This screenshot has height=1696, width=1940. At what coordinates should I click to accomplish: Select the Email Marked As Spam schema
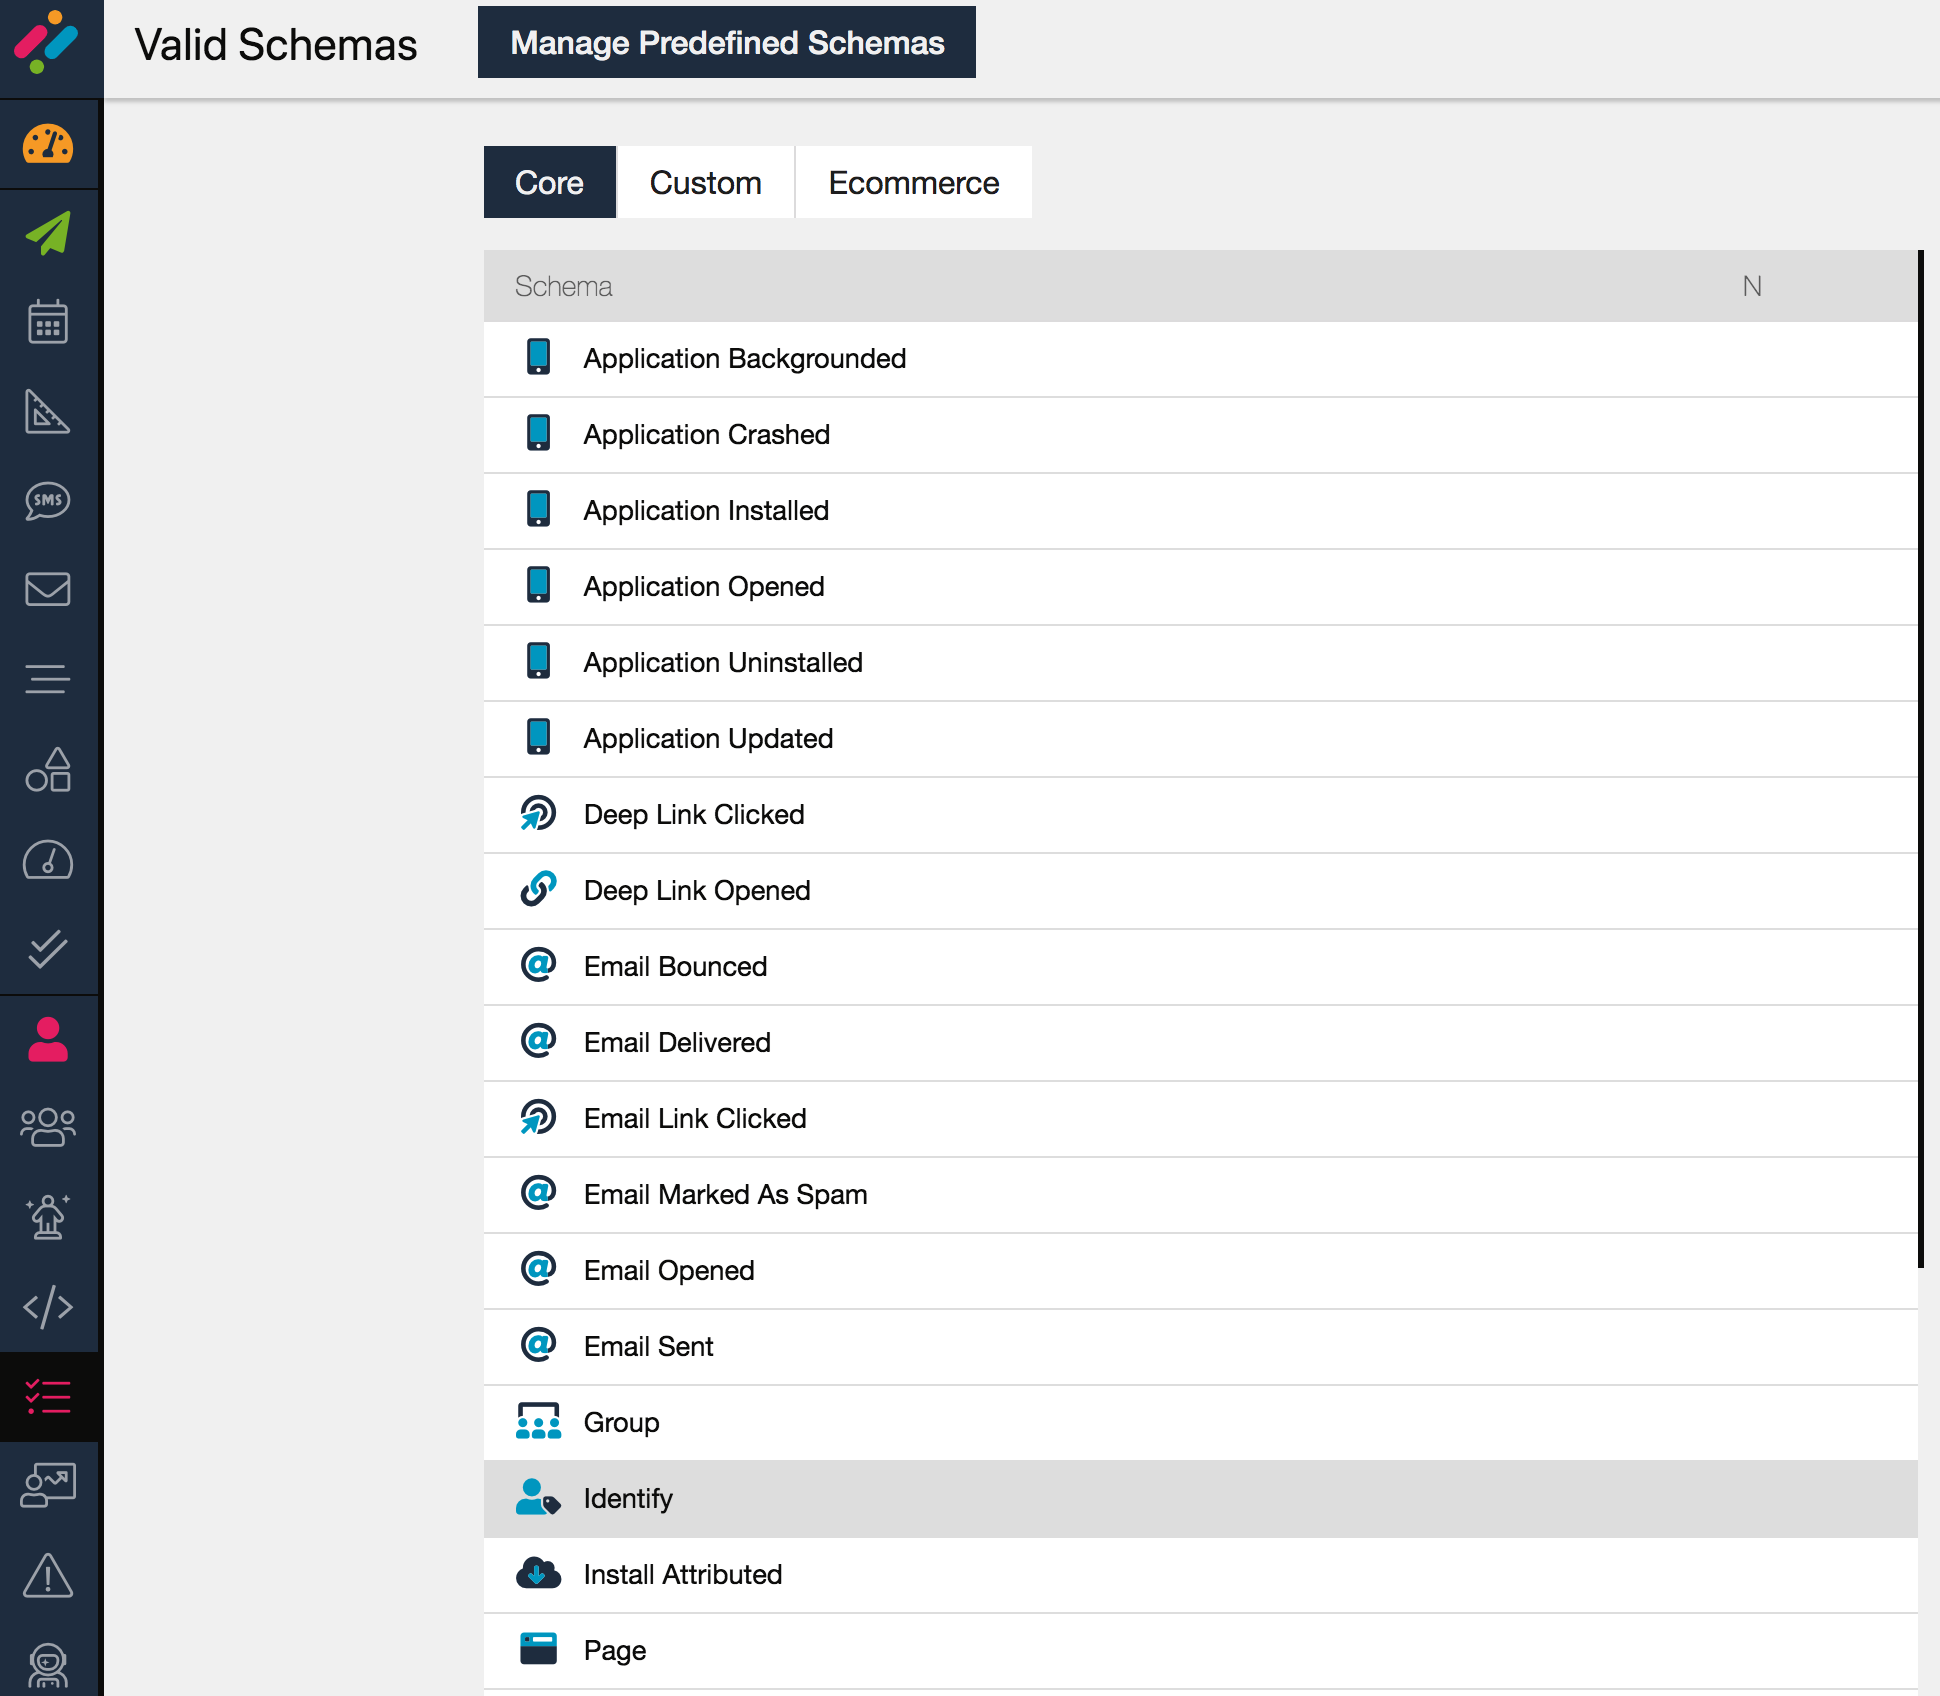click(725, 1195)
